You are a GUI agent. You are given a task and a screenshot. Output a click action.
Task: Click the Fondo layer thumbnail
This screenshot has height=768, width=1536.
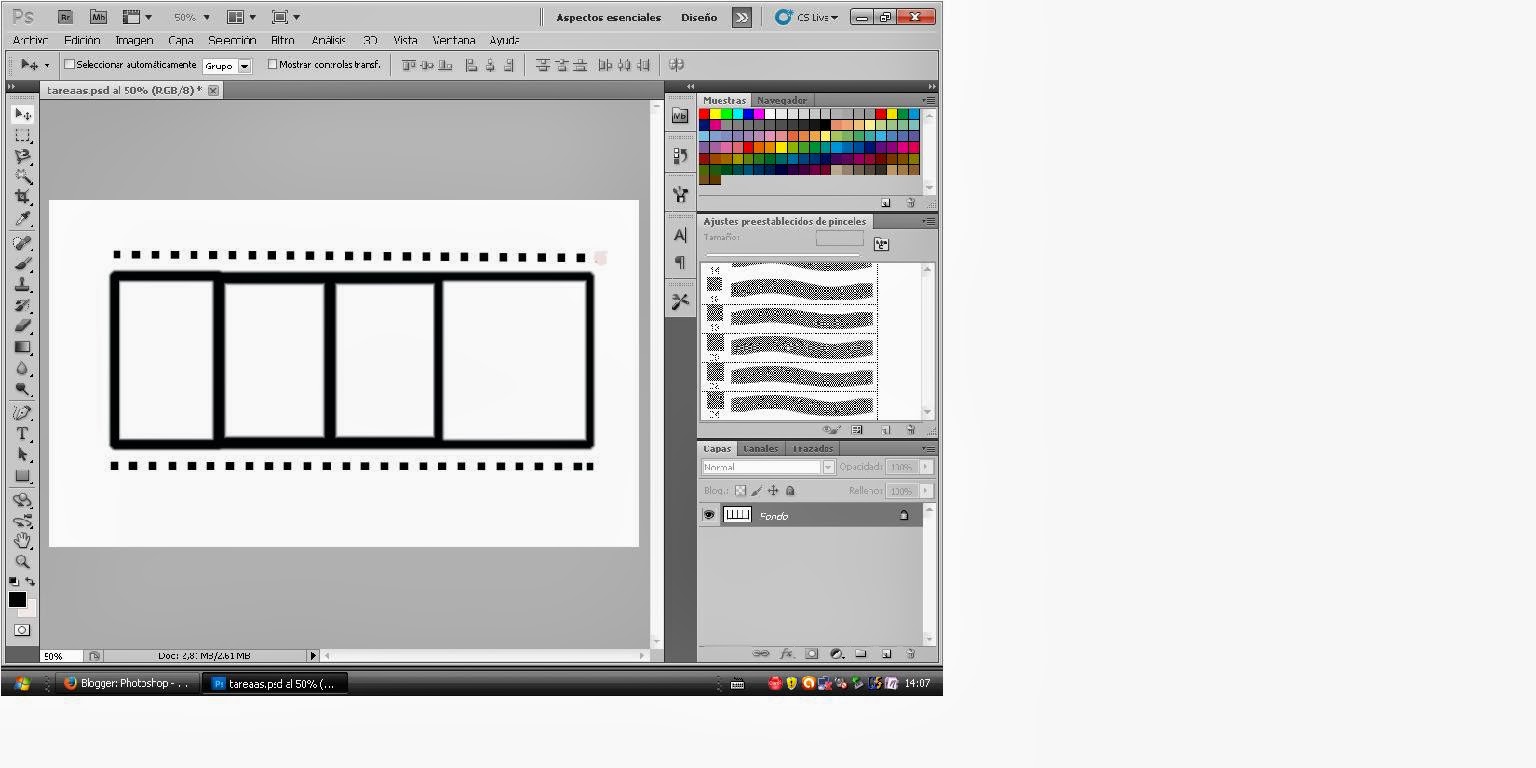[x=737, y=515]
